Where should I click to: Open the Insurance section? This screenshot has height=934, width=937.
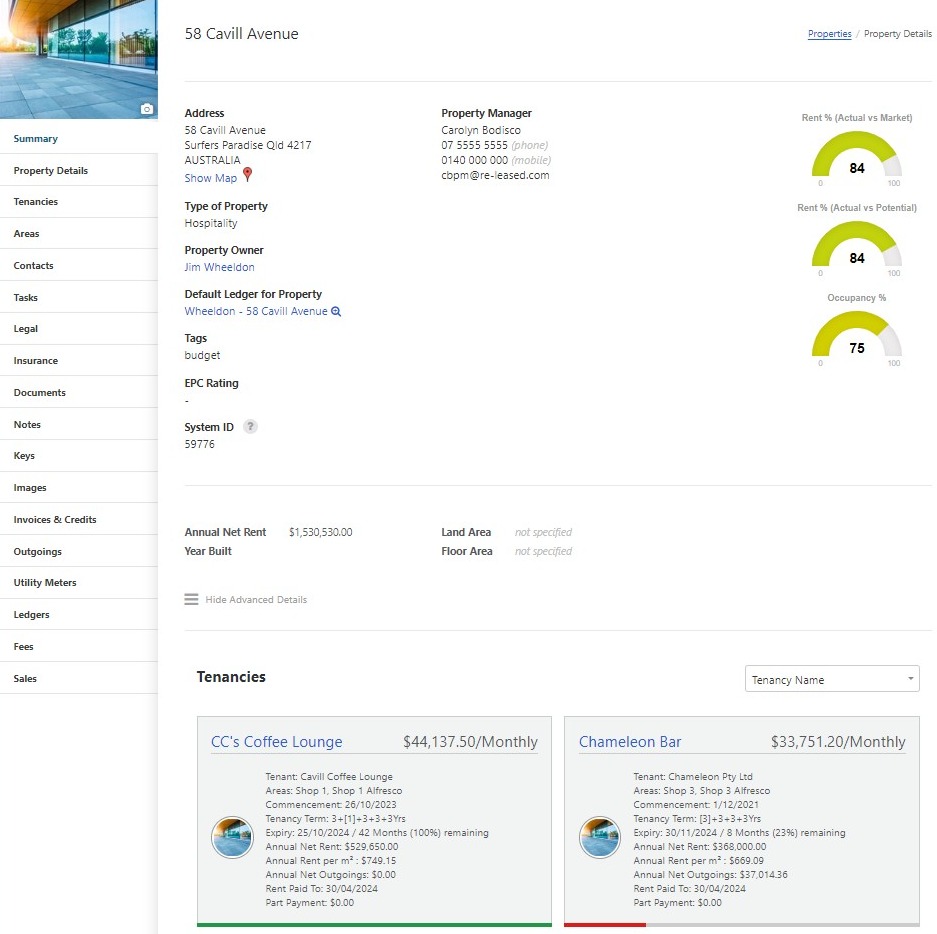point(79,360)
